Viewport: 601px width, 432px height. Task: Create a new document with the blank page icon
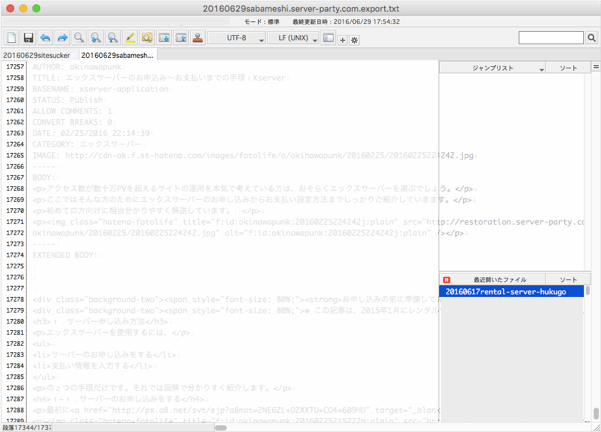click(11, 38)
